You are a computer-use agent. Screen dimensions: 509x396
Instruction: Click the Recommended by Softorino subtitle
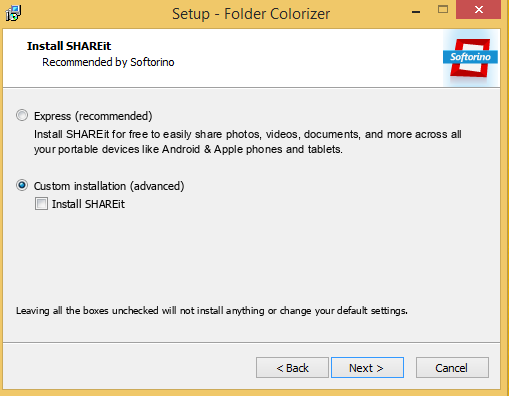tap(108, 62)
